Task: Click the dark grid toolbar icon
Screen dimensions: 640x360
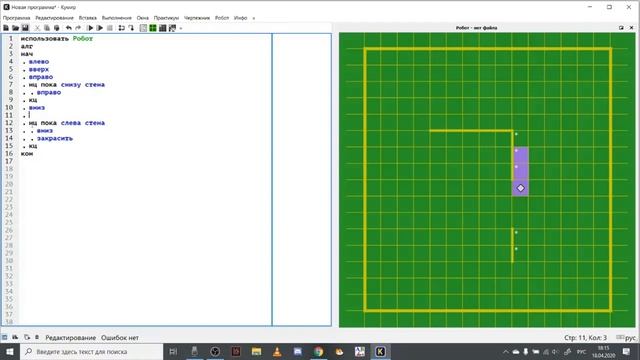Action: pyautogui.click(x=162, y=28)
